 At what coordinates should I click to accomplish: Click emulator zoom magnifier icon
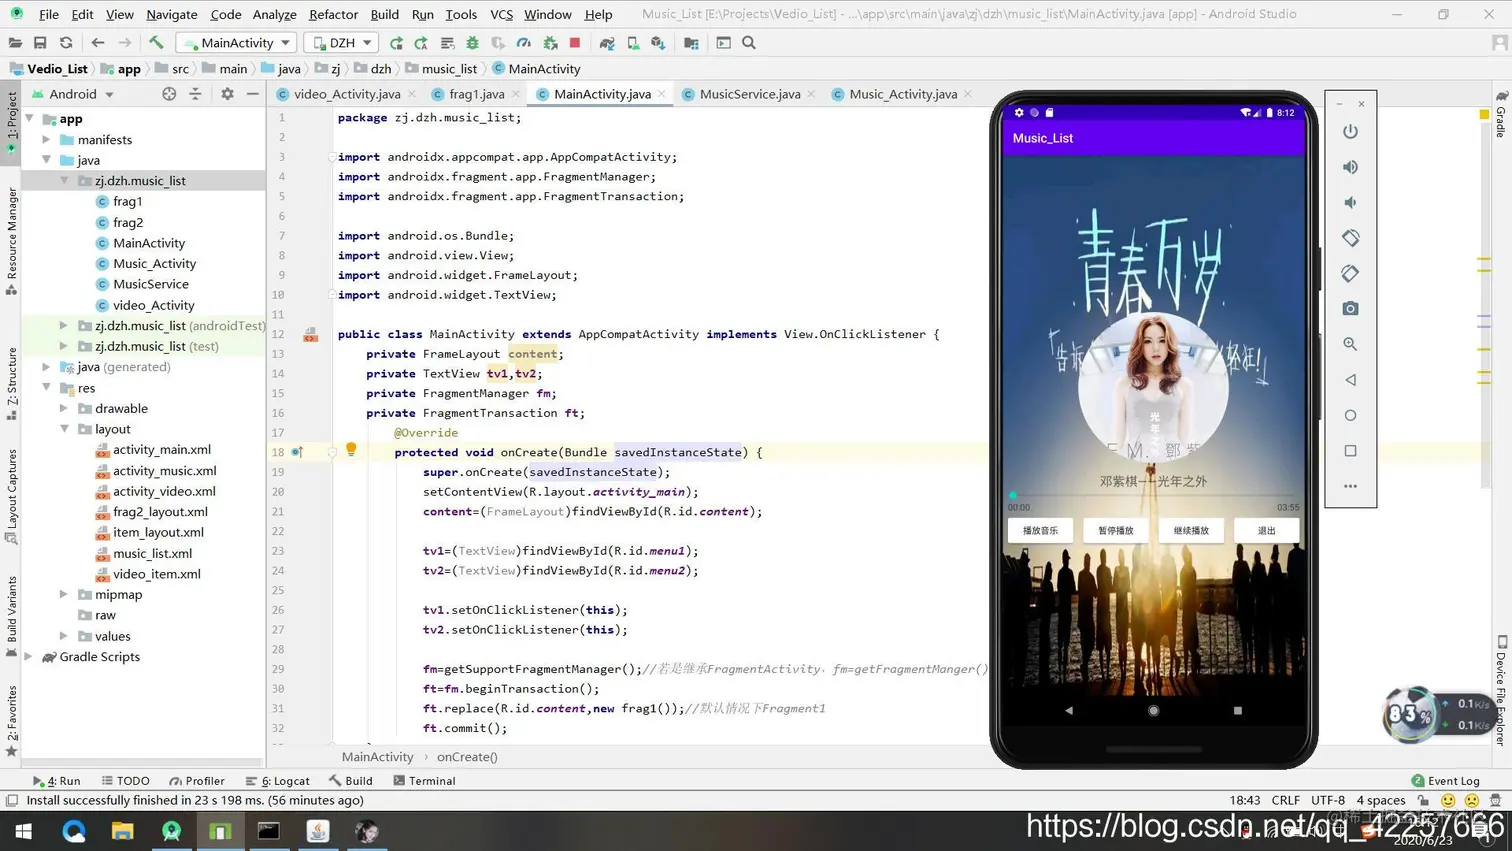point(1350,344)
